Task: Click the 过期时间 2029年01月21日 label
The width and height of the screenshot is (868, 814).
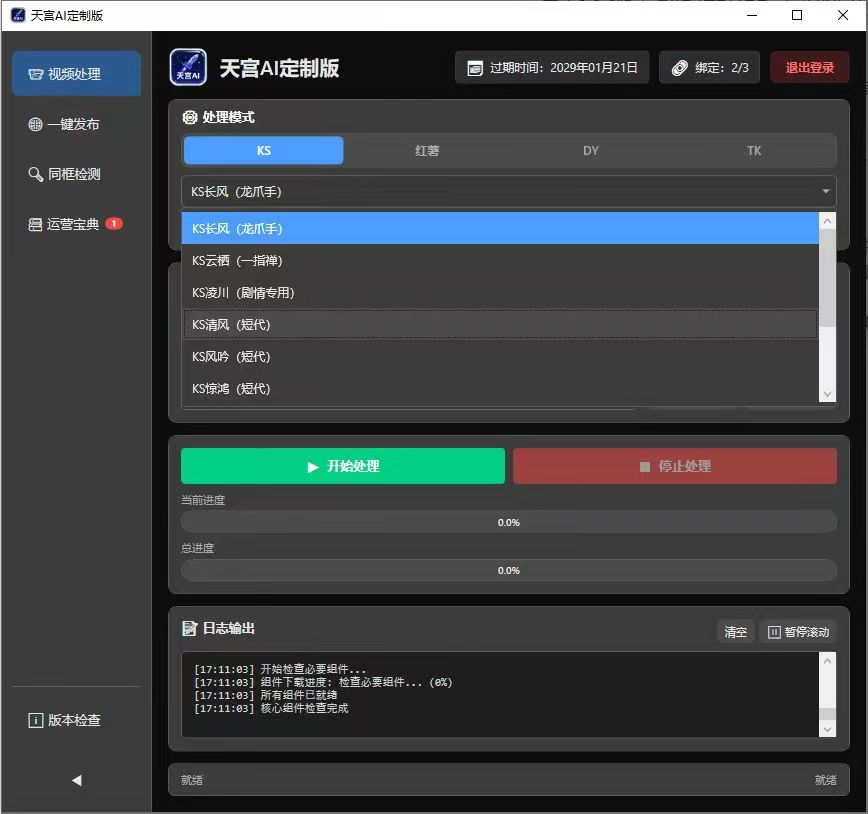Action: tap(552, 68)
